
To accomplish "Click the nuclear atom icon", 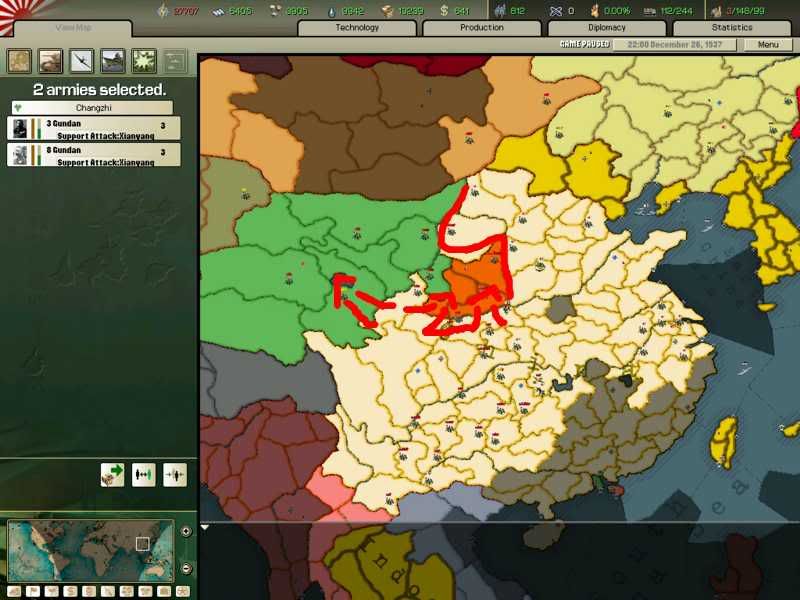I will [x=556, y=11].
